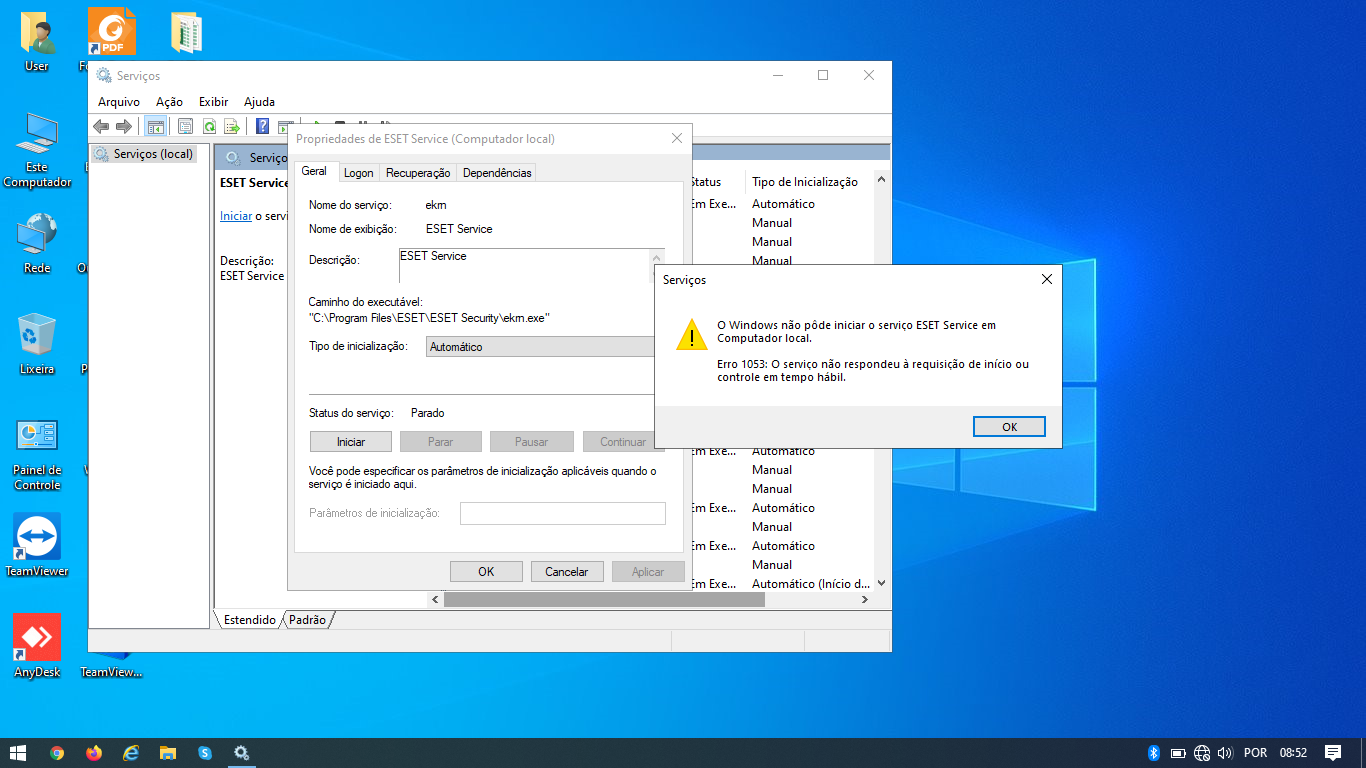Viewport: 1366px width, 768px height.
Task: Open Skype from the taskbar
Action: tap(205, 753)
